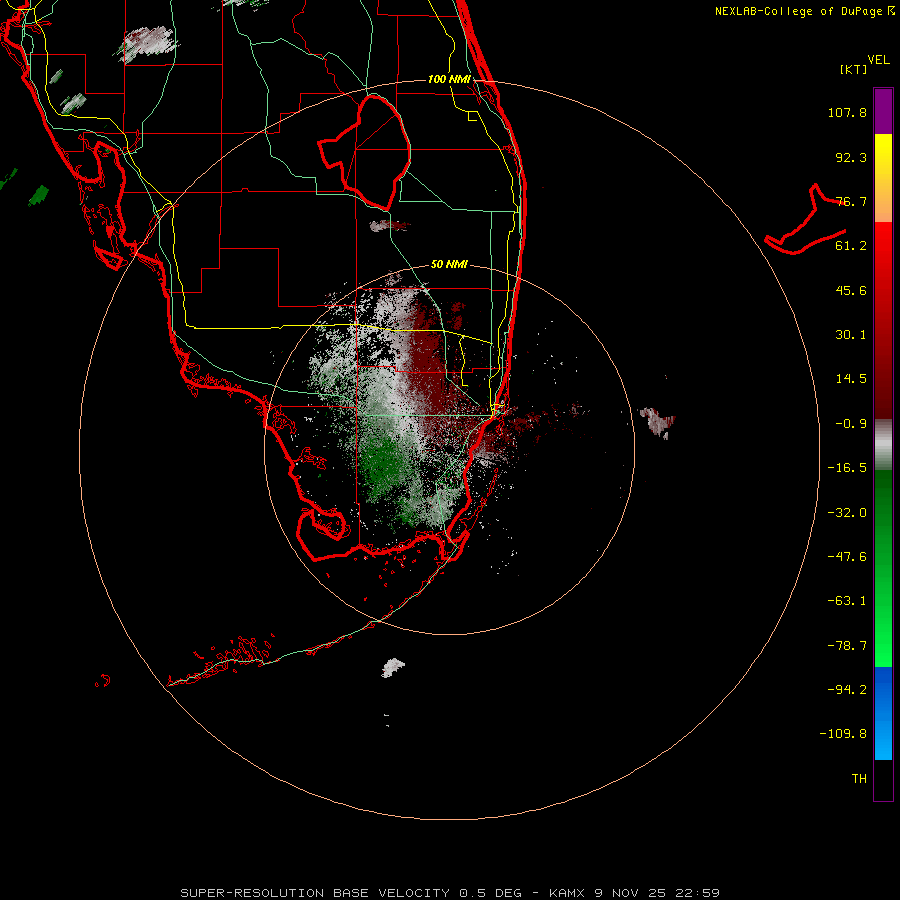
Task: Click the purple segment of the color bar
Action: 883,111
